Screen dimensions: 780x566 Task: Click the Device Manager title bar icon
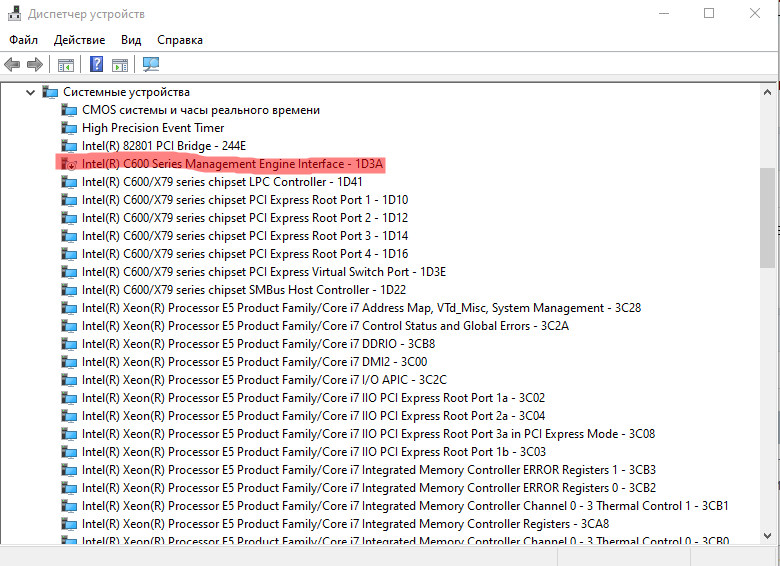14,14
